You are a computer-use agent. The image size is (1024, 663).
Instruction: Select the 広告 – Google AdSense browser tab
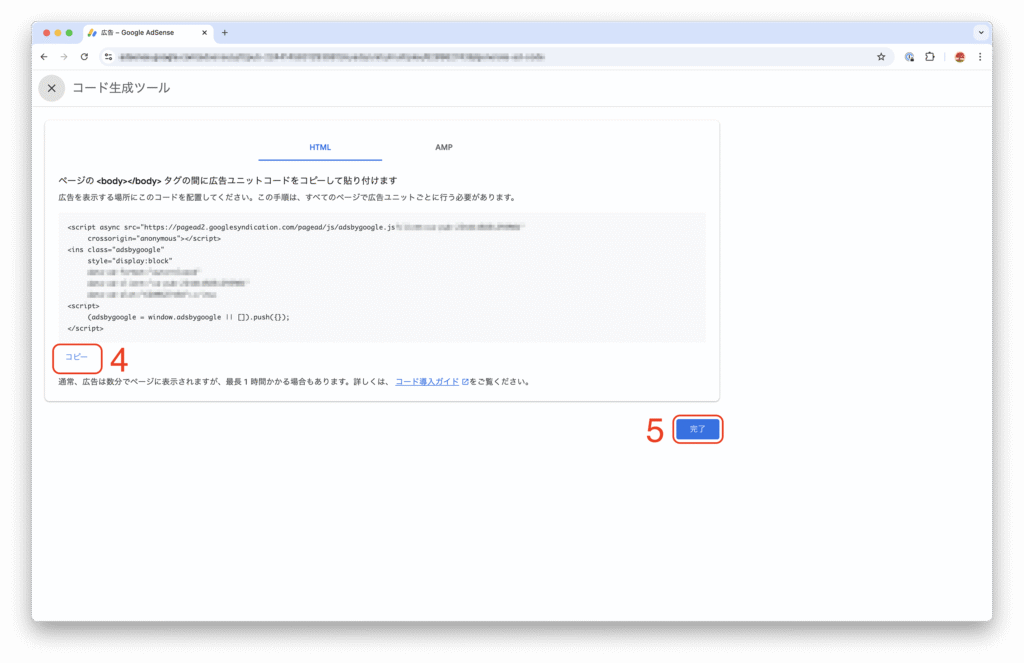[x=148, y=33]
